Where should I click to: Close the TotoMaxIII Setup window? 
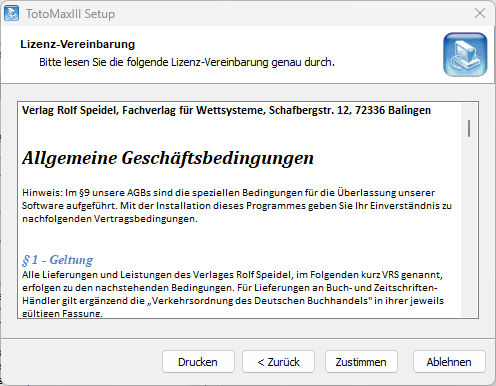pyautogui.click(x=480, y=13)
